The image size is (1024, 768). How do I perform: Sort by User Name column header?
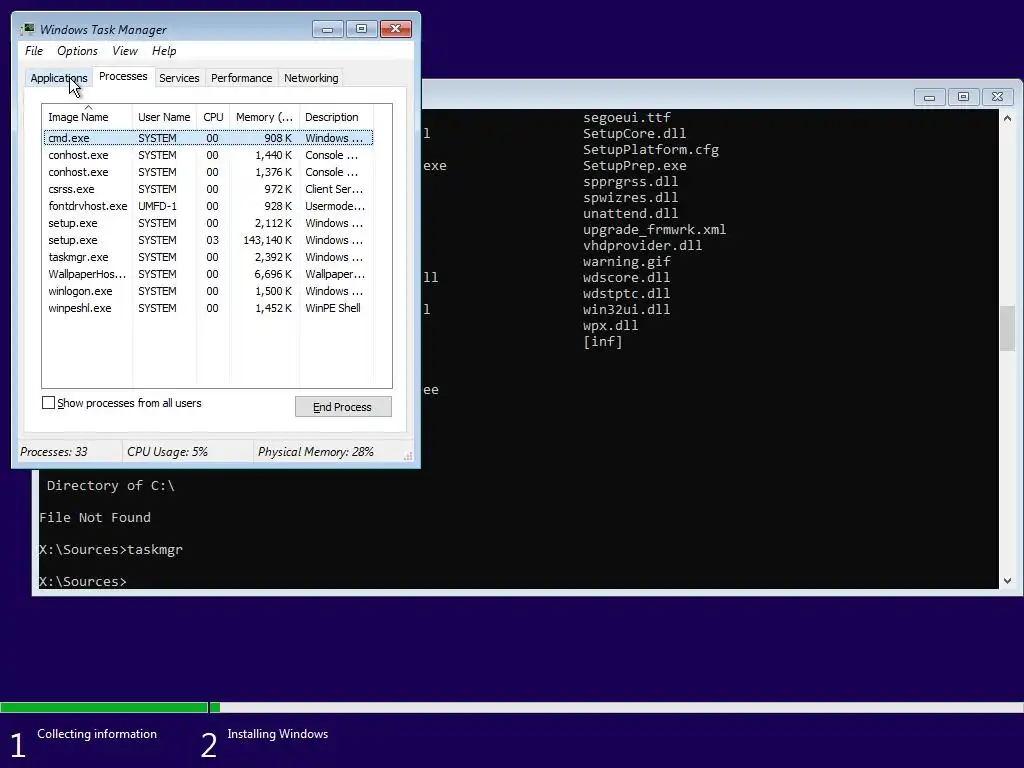pyautogui.click(x=164, y=117)
